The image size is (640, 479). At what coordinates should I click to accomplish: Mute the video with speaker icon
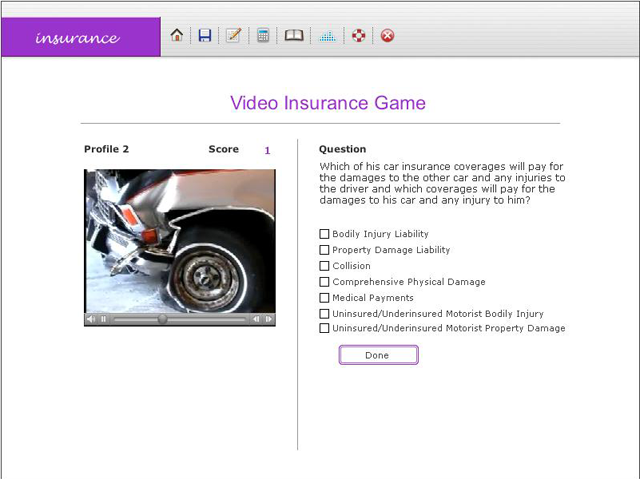[91, 319]
